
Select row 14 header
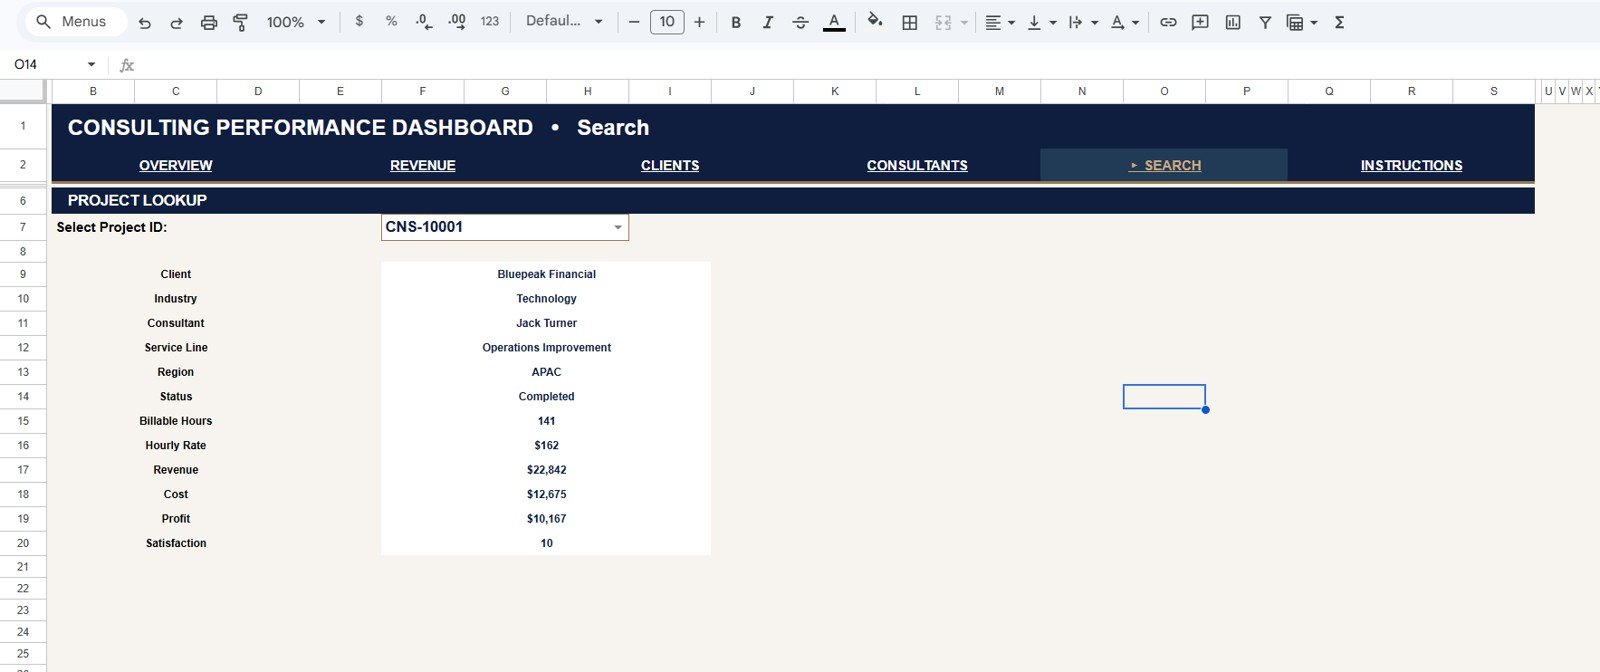(23, 397)
